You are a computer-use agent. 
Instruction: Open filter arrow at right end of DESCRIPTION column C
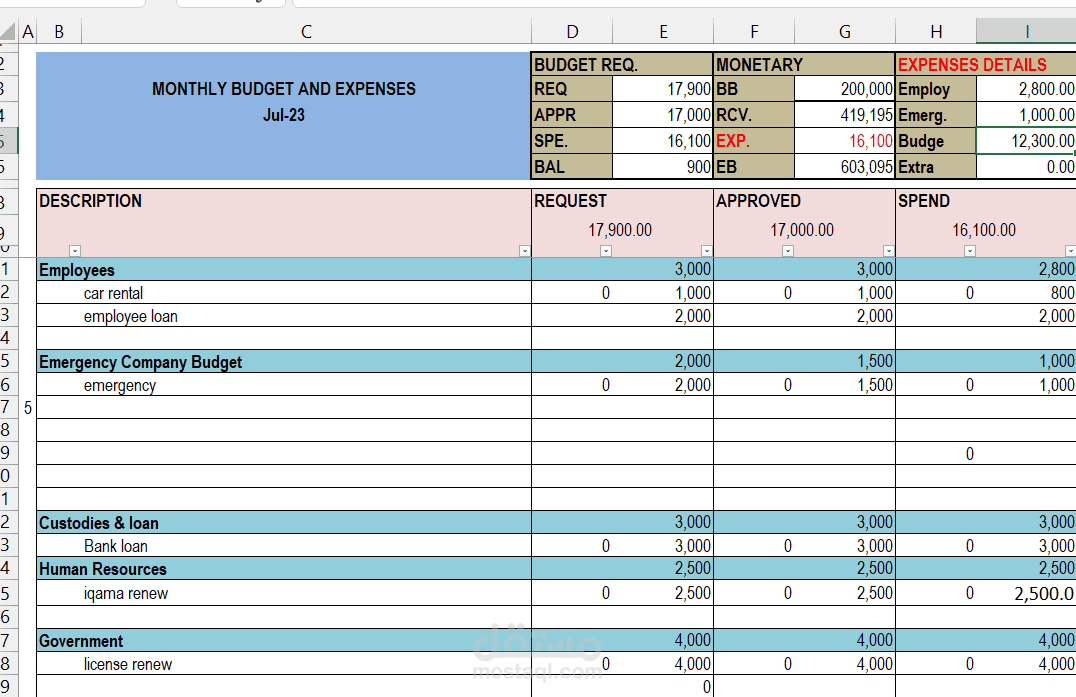point(525,251)
